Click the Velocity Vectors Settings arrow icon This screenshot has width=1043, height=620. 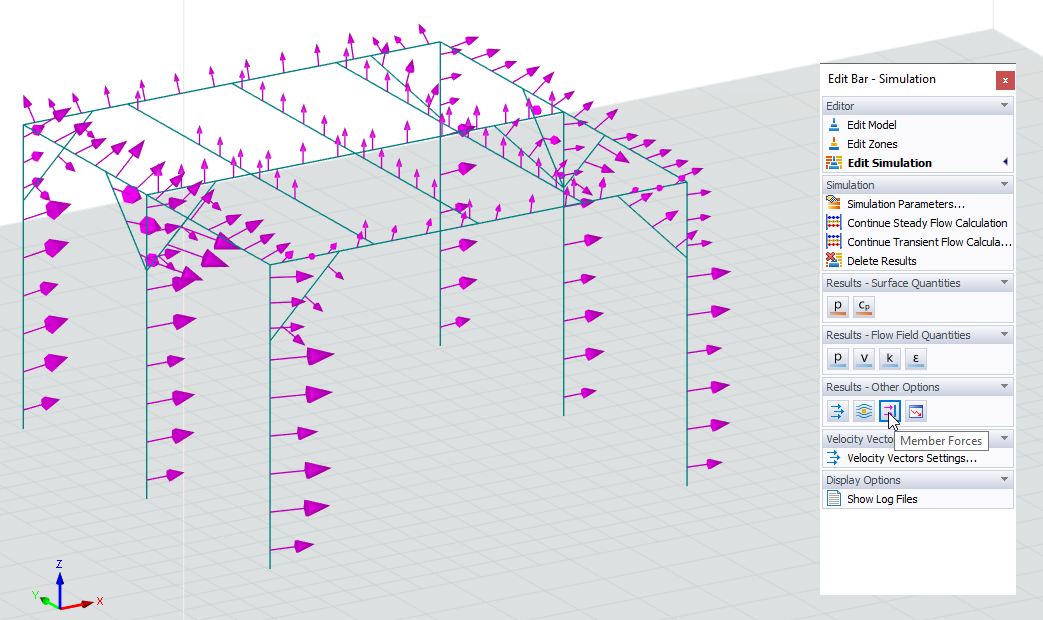click(833, 458)
